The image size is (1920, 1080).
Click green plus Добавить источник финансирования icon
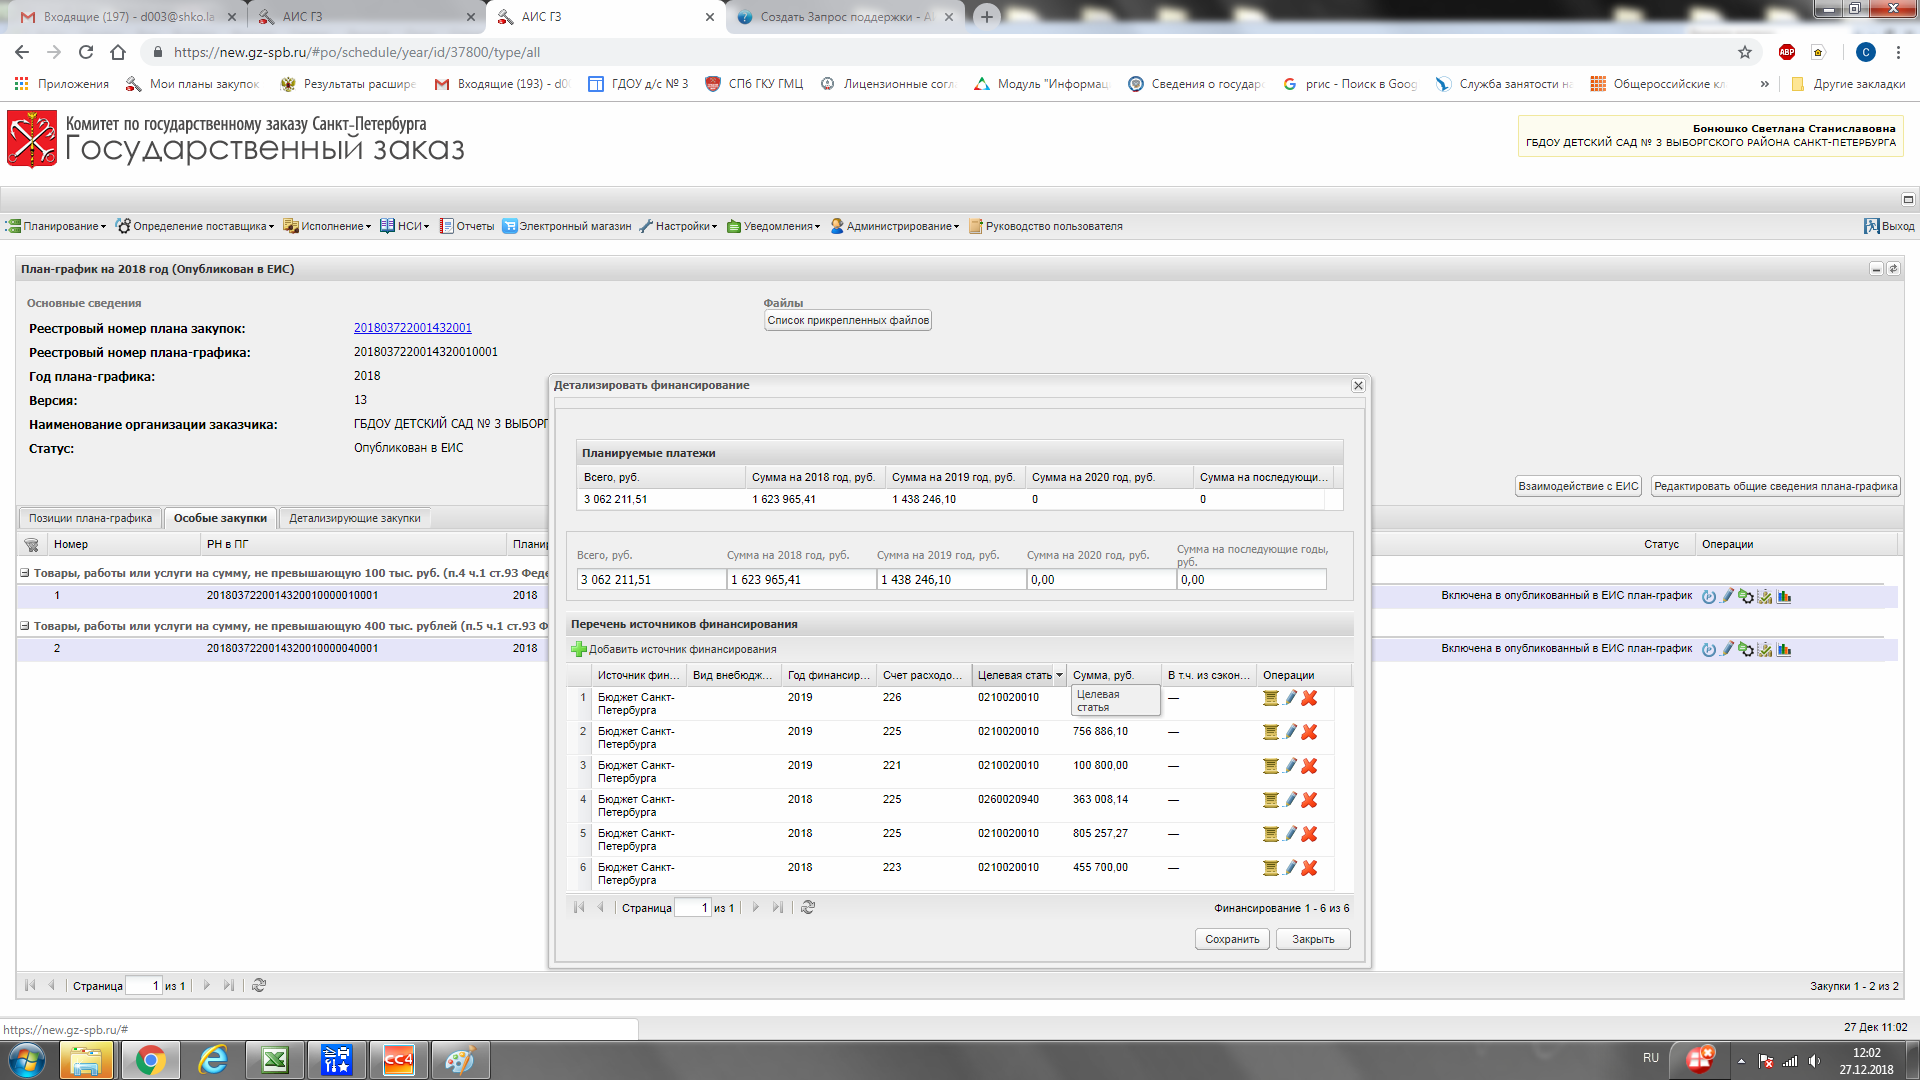coord(578,649)
